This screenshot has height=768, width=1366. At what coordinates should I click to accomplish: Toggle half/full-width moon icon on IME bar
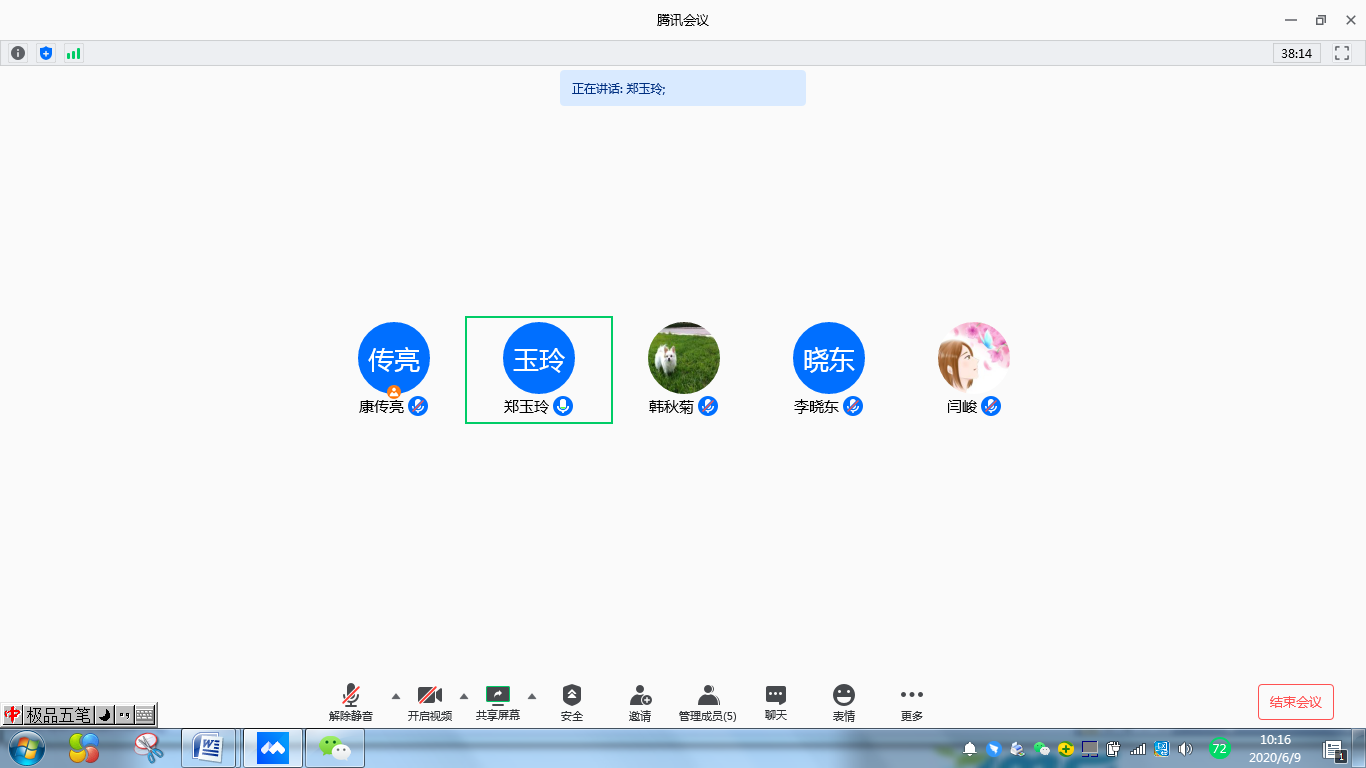pyautogui.click(x=104, y=715)
